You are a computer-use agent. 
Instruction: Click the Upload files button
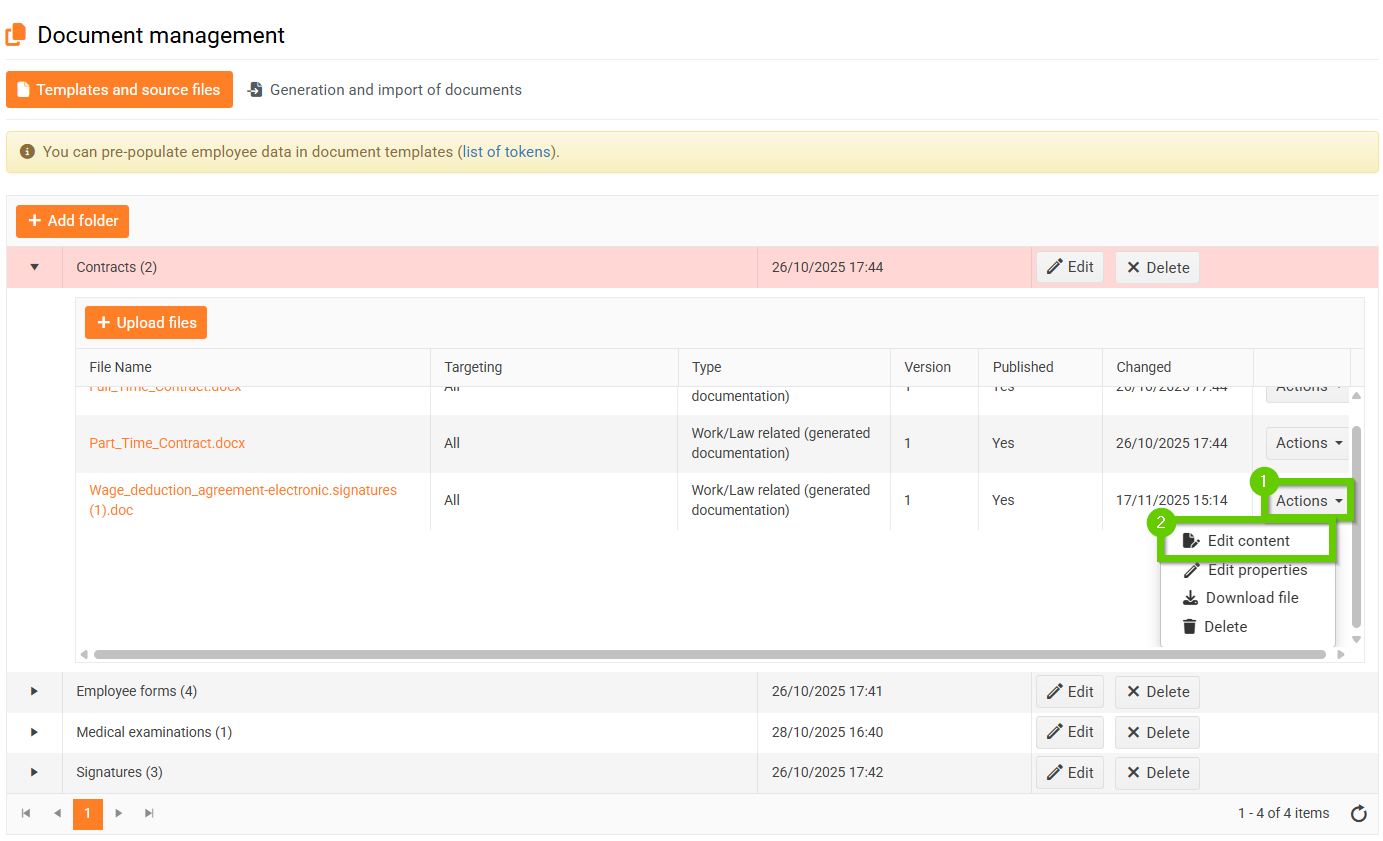pyautogui.click(x=146, y=323)
